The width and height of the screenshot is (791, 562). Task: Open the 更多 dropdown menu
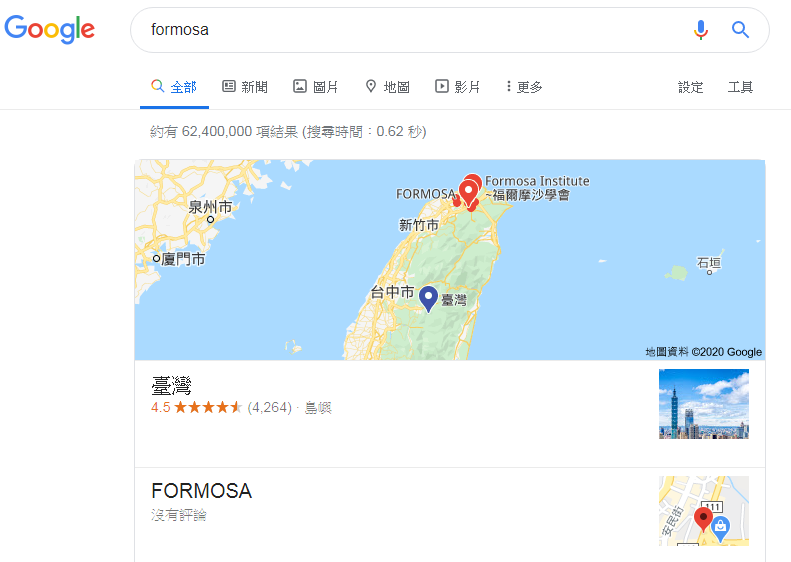point(525,87)
